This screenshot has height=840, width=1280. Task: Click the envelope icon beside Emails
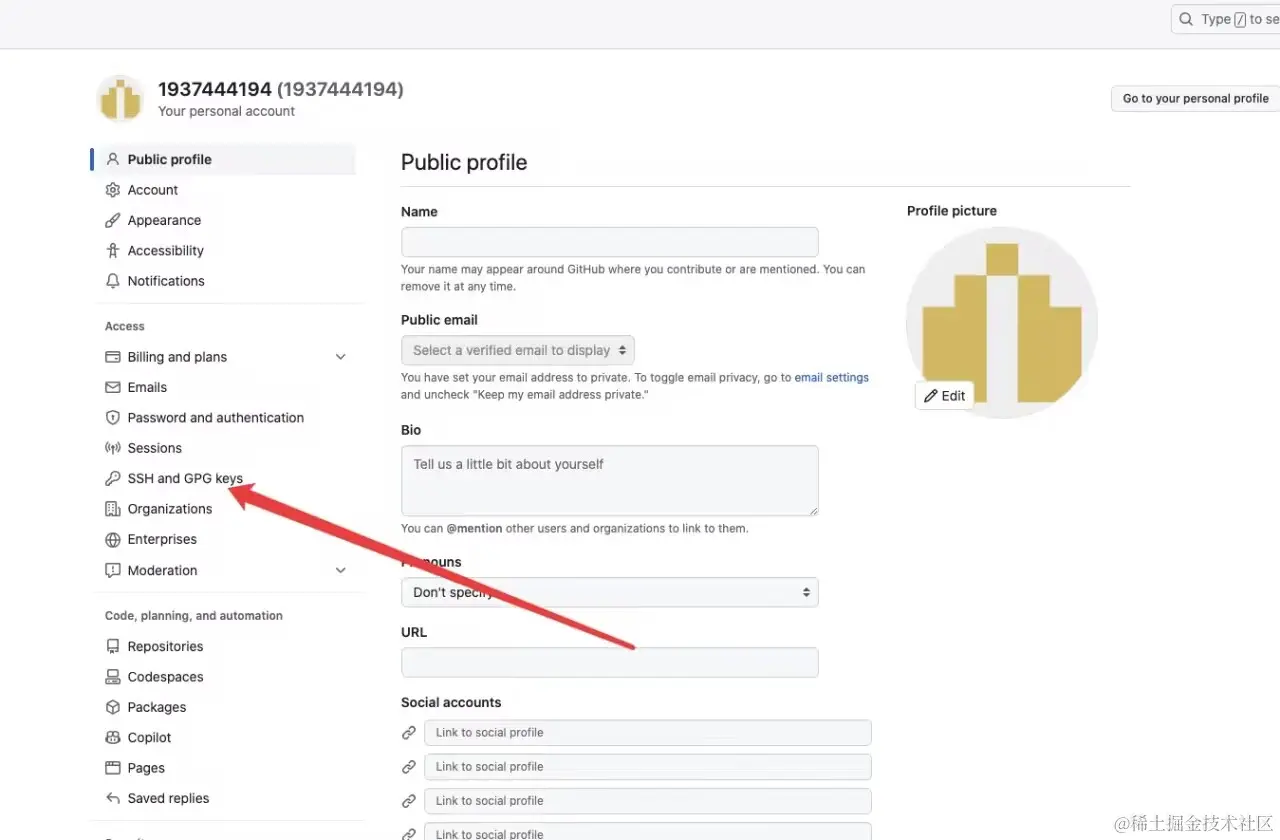113,387
